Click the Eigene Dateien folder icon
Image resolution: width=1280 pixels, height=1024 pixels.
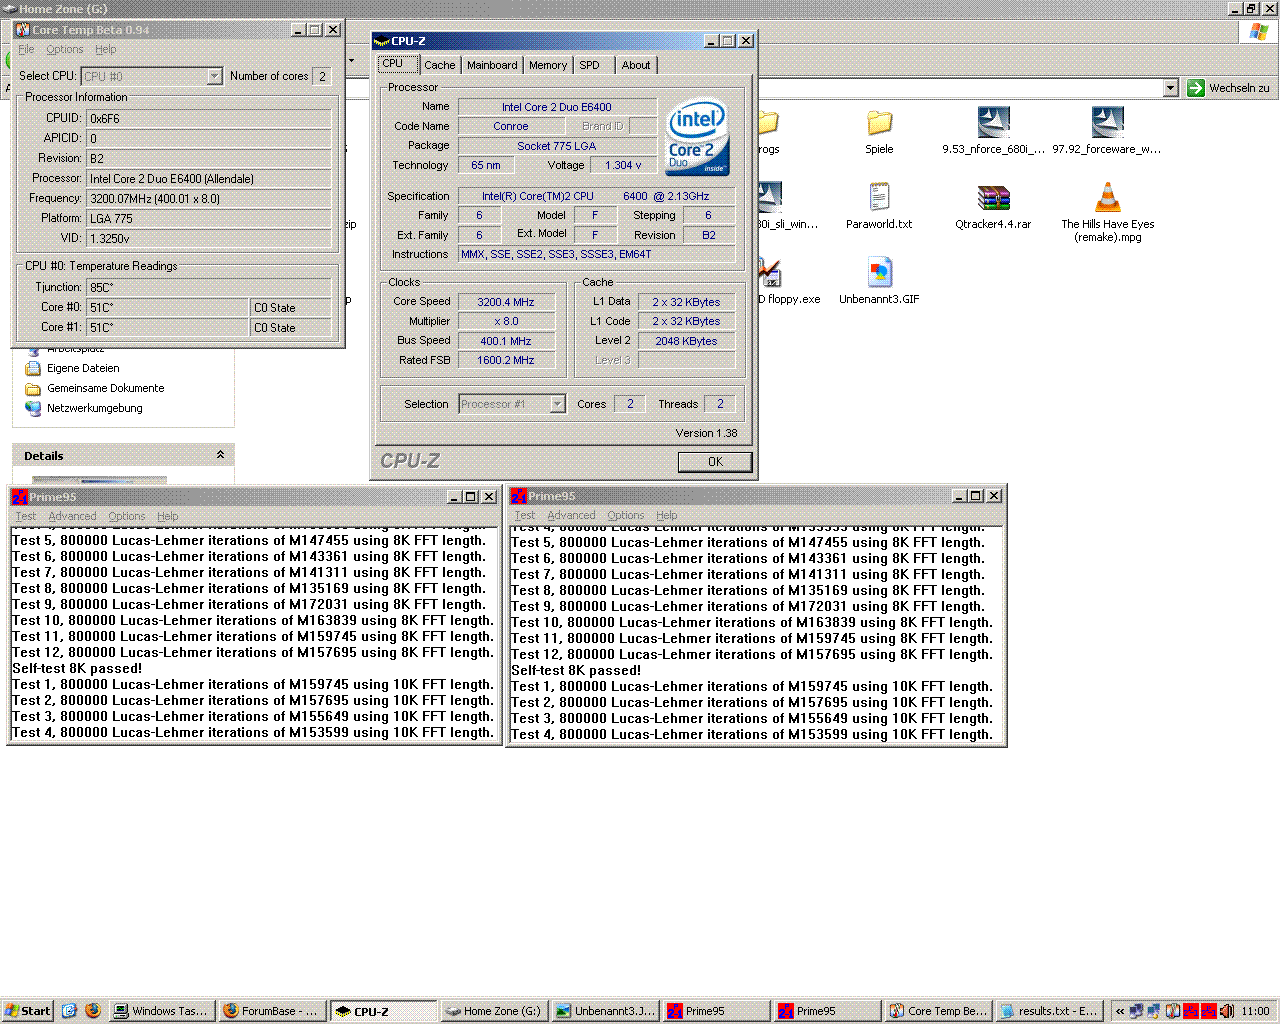(33, 368)
